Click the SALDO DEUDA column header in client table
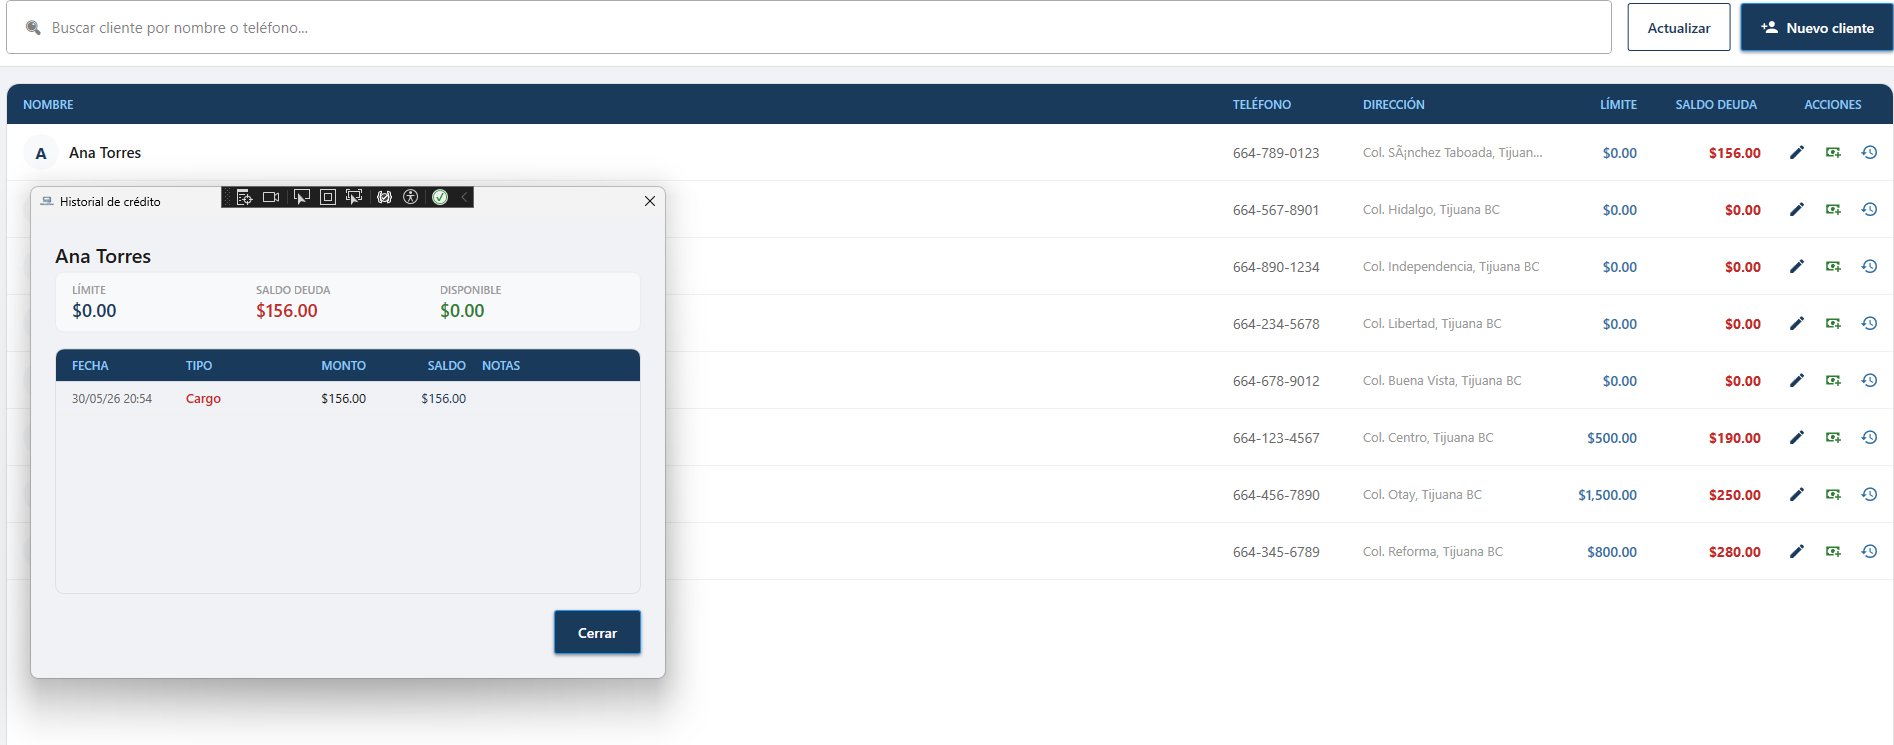Screen dimensions: 1894x745 coord(1716,104)
